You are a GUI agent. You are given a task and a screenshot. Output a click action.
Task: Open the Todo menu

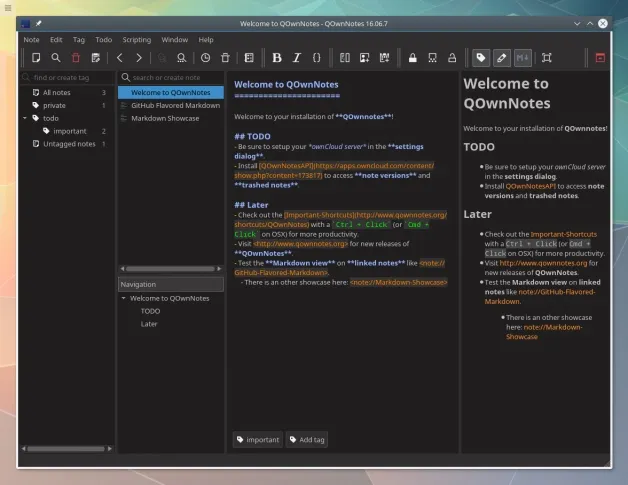104,40
